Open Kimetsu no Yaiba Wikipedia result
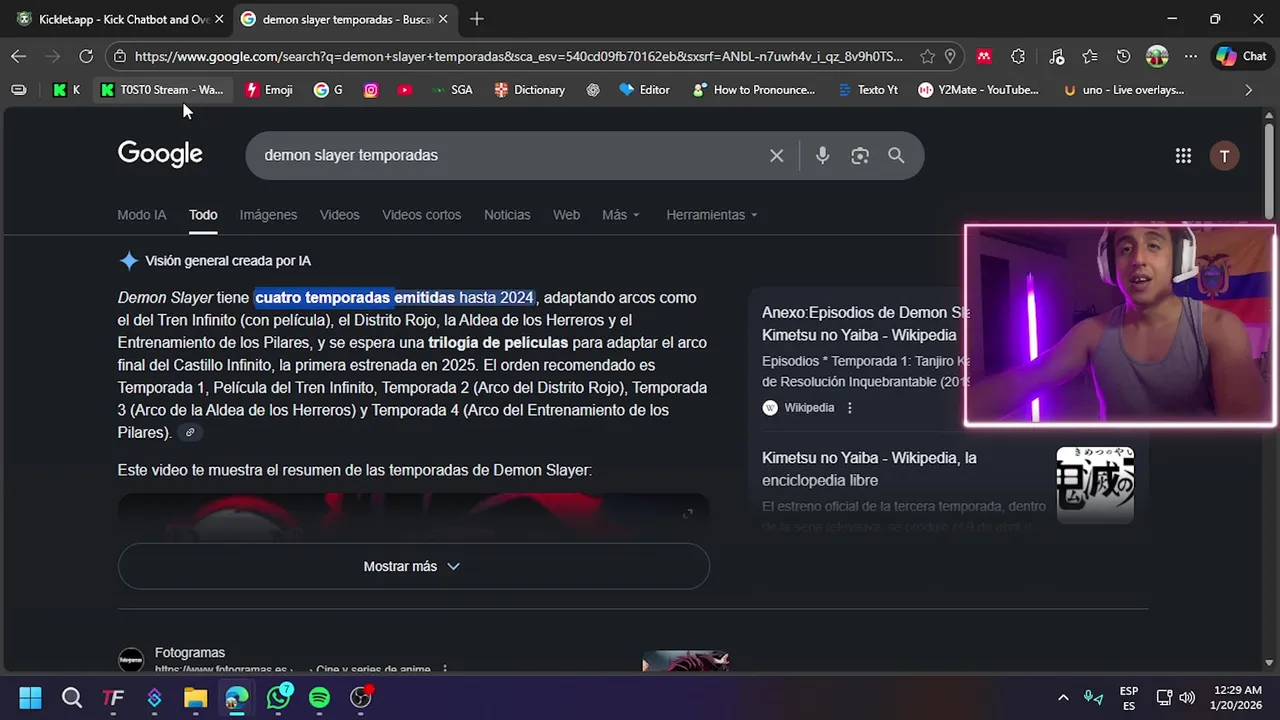Screen dimensions: 1280x720 (x=869, y=469)
